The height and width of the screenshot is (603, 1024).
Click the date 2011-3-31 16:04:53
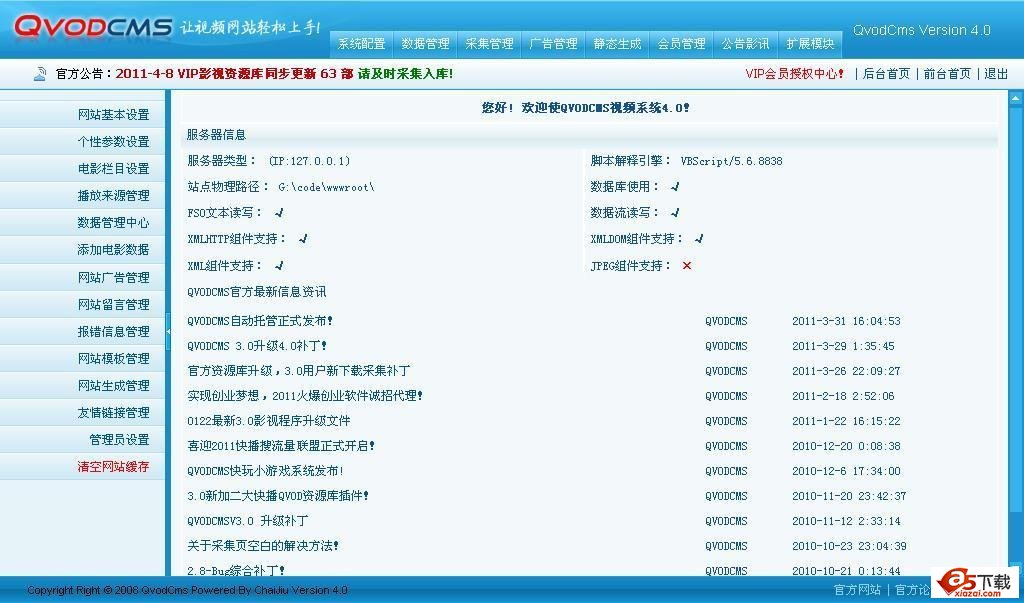pos(846,321)
